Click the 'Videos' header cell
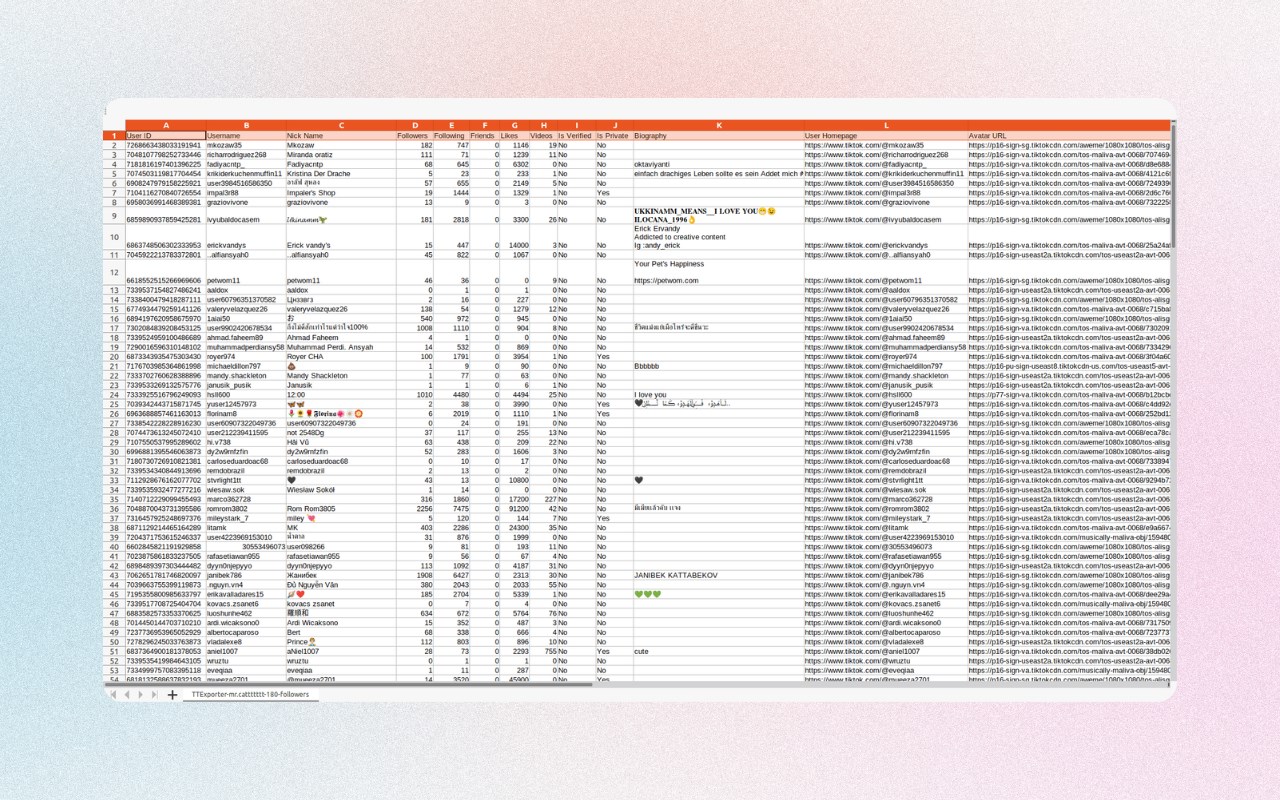Screen dimensions: 1280x800 pos(543,136)
